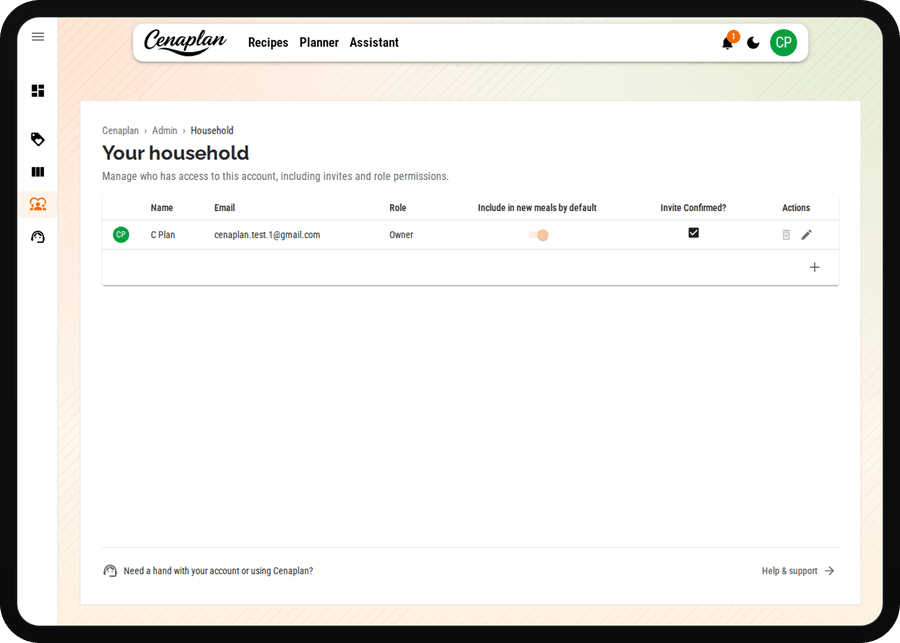This screenshot has height=643, width=900.
Task: Edit member C Plan with pencil icon
Action: point(806,234)
